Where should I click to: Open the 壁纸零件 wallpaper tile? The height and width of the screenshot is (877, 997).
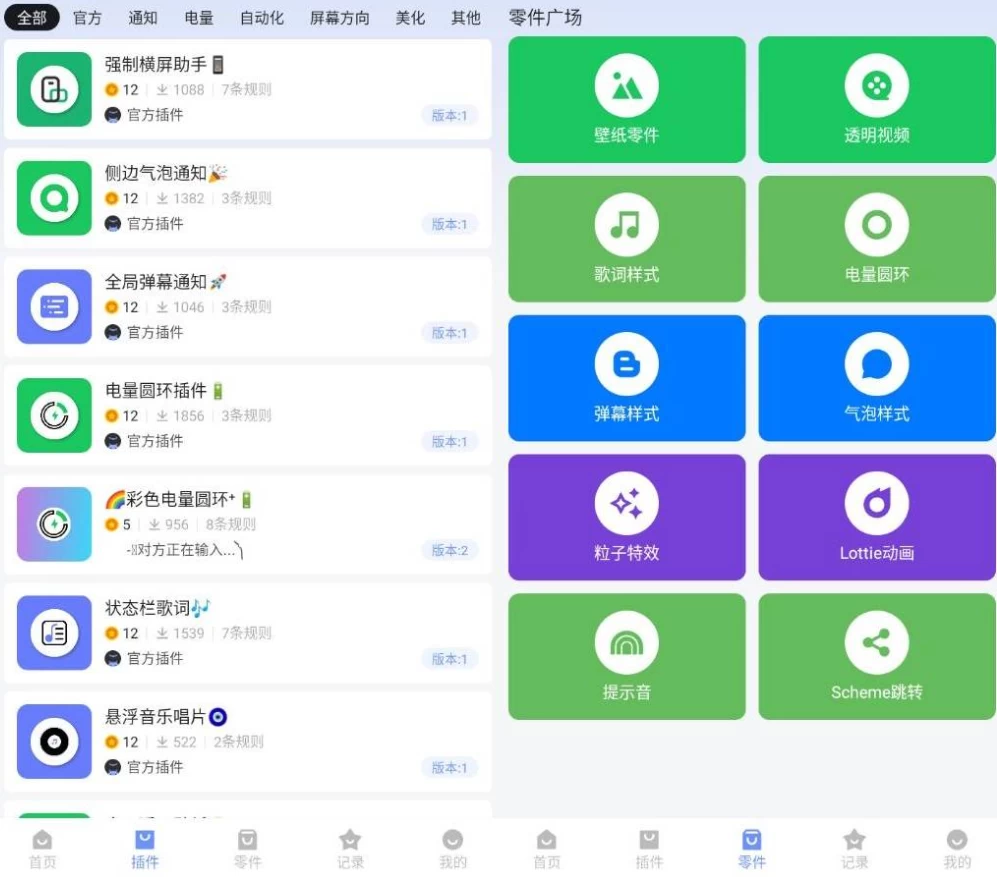626,100
